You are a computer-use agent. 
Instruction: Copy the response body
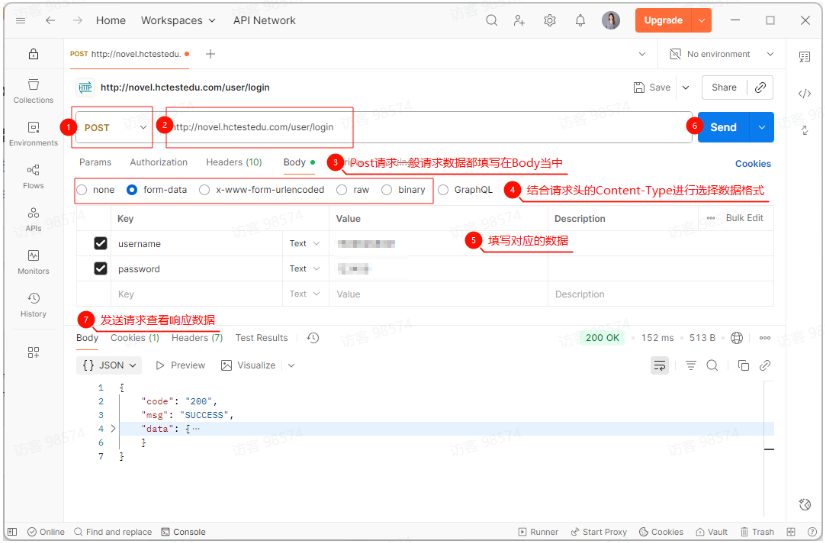(x=743, y=365)
